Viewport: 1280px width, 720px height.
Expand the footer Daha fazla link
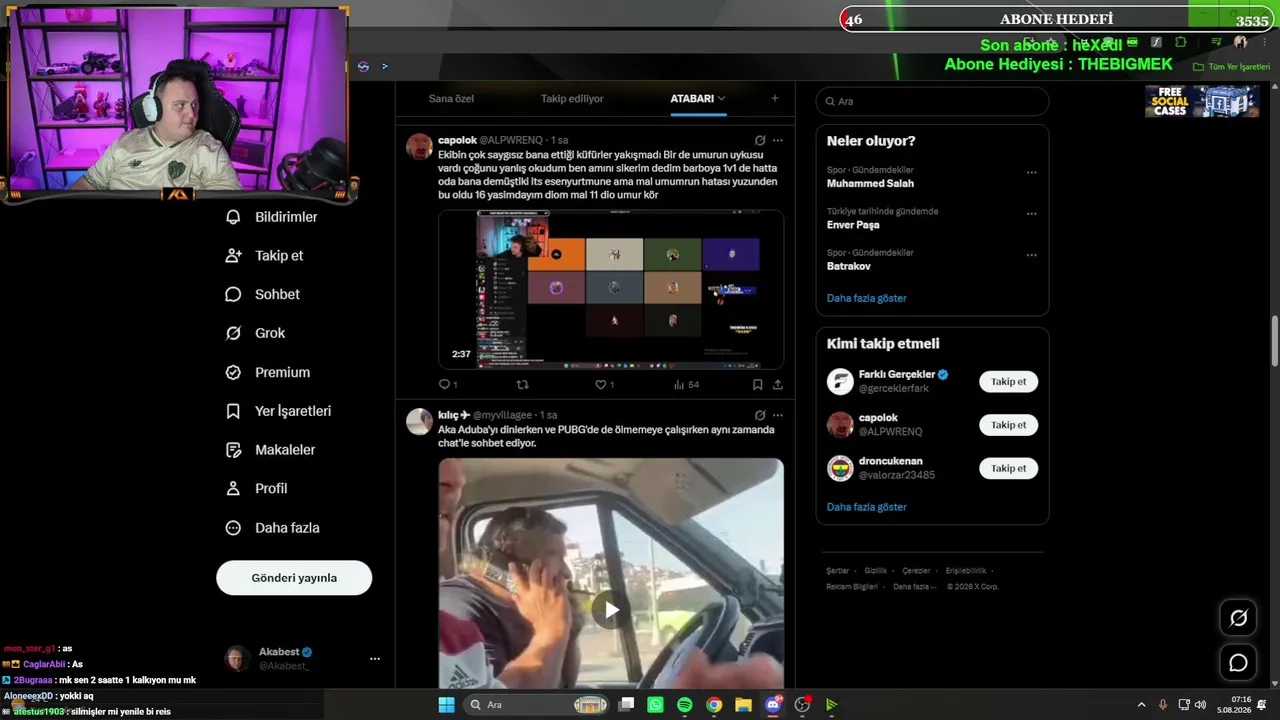pos(916,587)
